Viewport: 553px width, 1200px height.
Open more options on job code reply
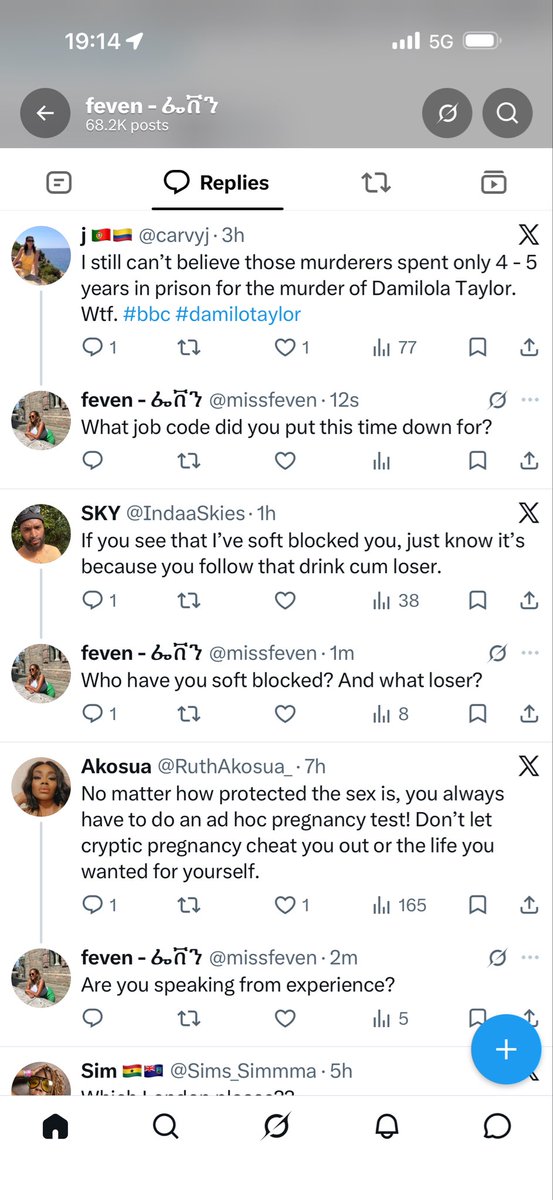pyautogui.click(x=529, y=401)
